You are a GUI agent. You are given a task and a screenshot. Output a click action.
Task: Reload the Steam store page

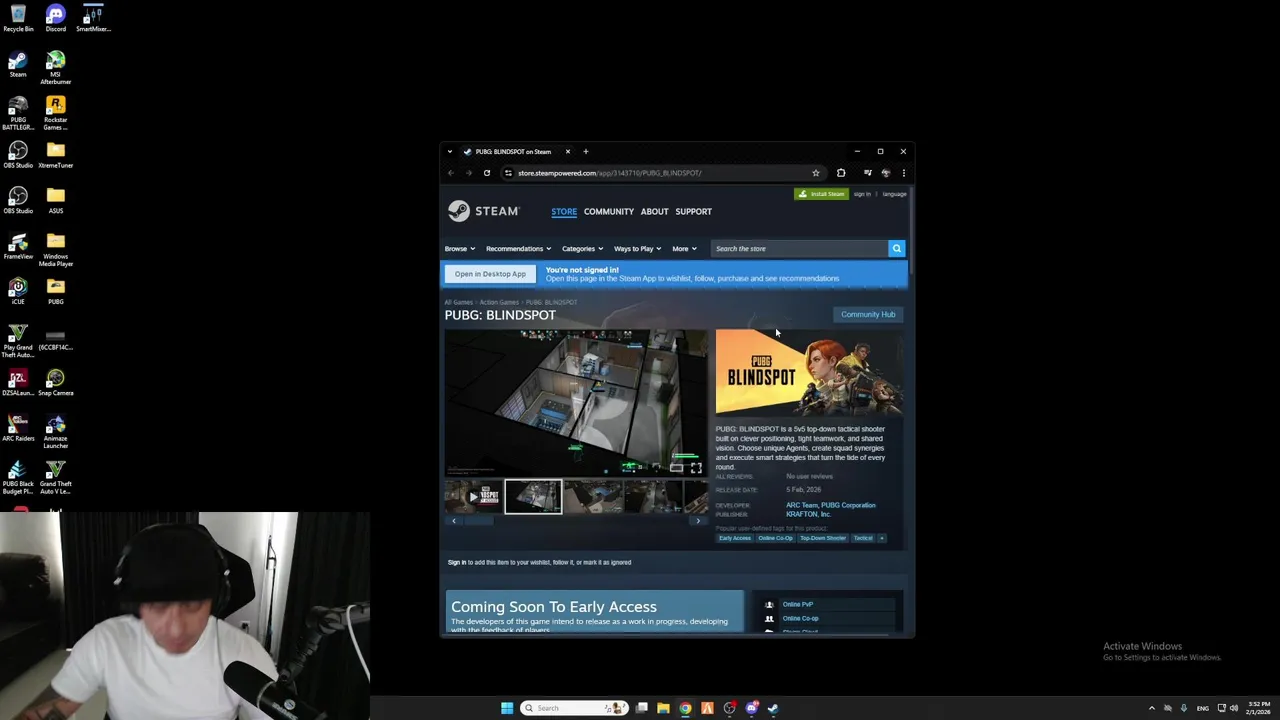pos(487,173)
